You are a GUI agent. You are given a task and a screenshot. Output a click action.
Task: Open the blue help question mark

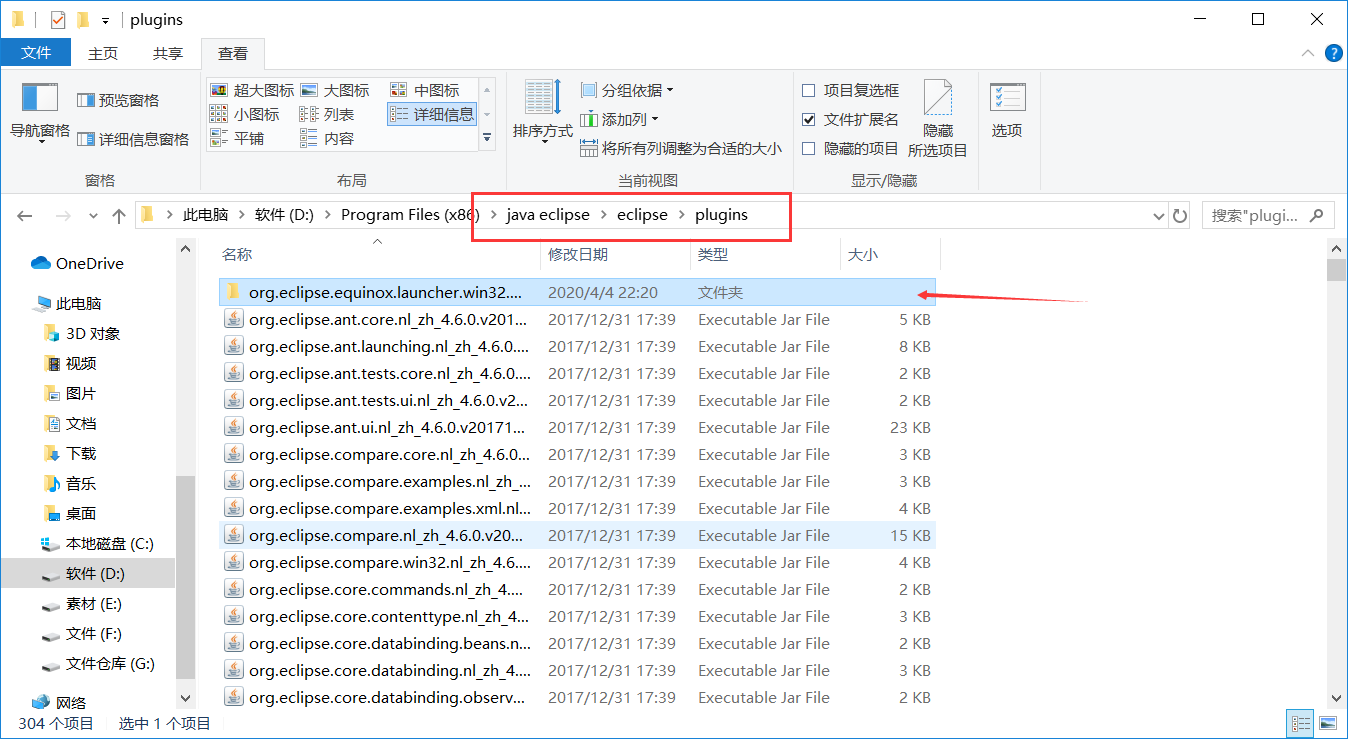coord(1333,53)
